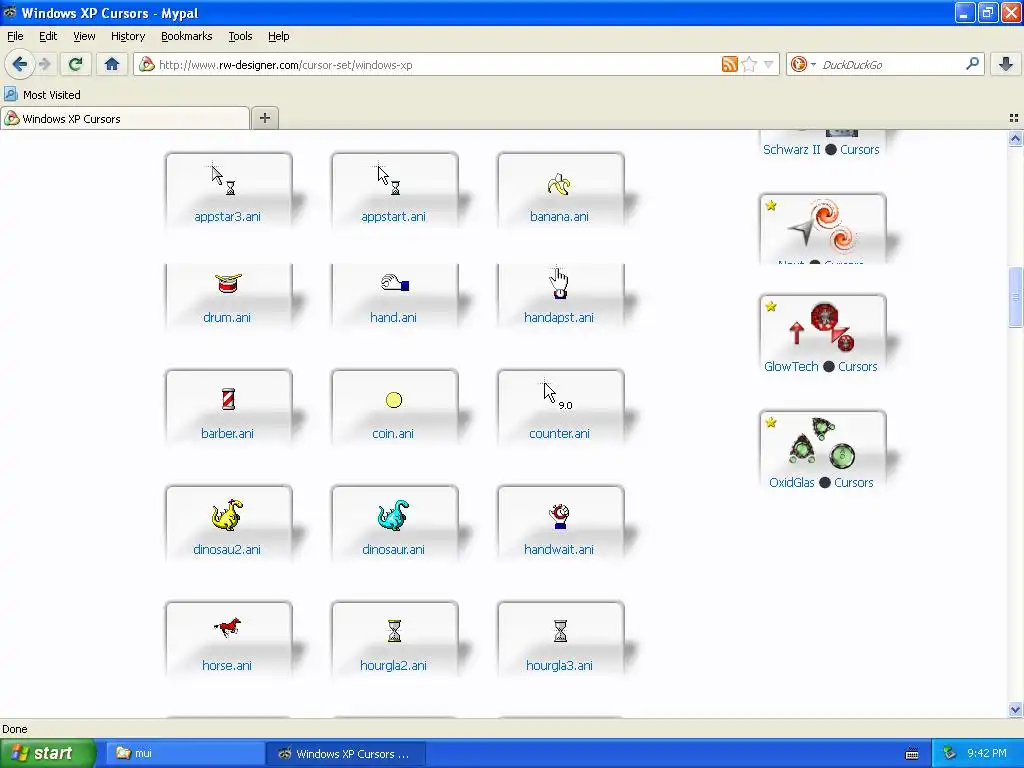Click the search magnifier icon
The width and height of the screenshot is (1024, 768).
click(x=972, y=63)
